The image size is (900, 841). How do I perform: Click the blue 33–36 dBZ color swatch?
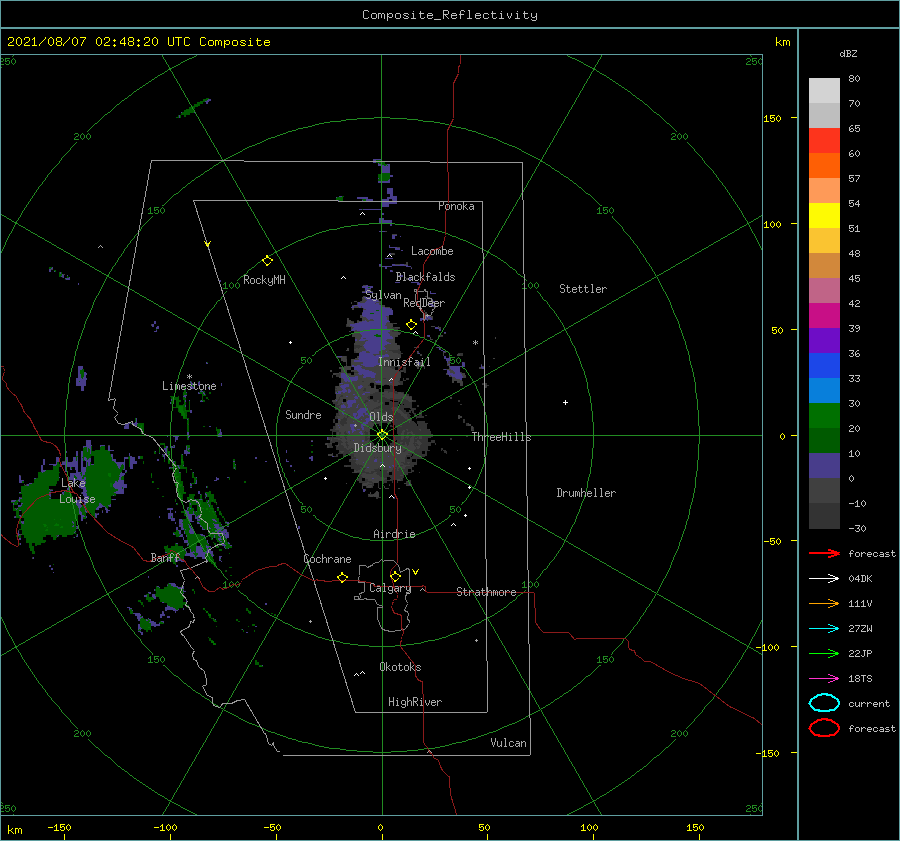[824, 365]
